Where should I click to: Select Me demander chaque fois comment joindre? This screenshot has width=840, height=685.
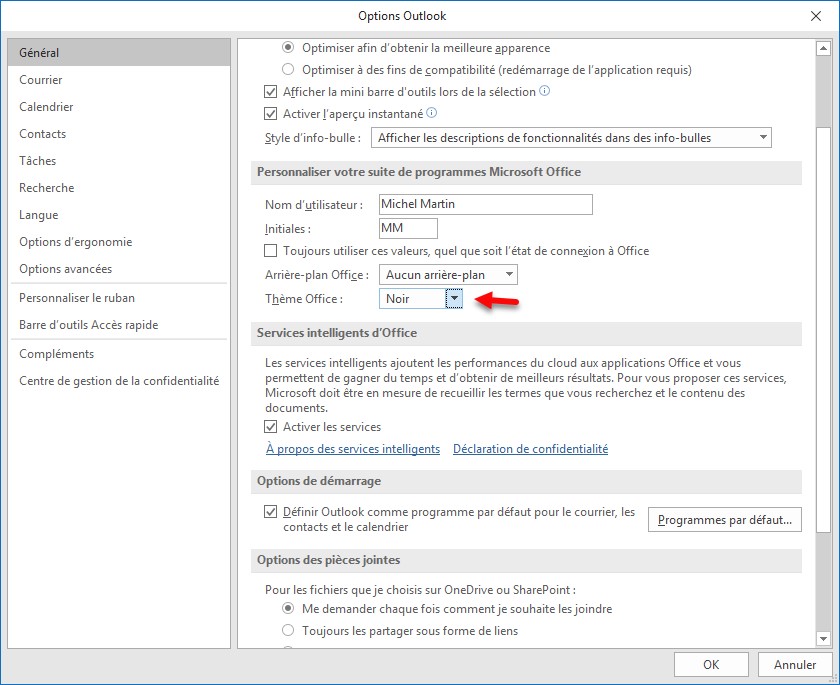[x=288, y=608]
